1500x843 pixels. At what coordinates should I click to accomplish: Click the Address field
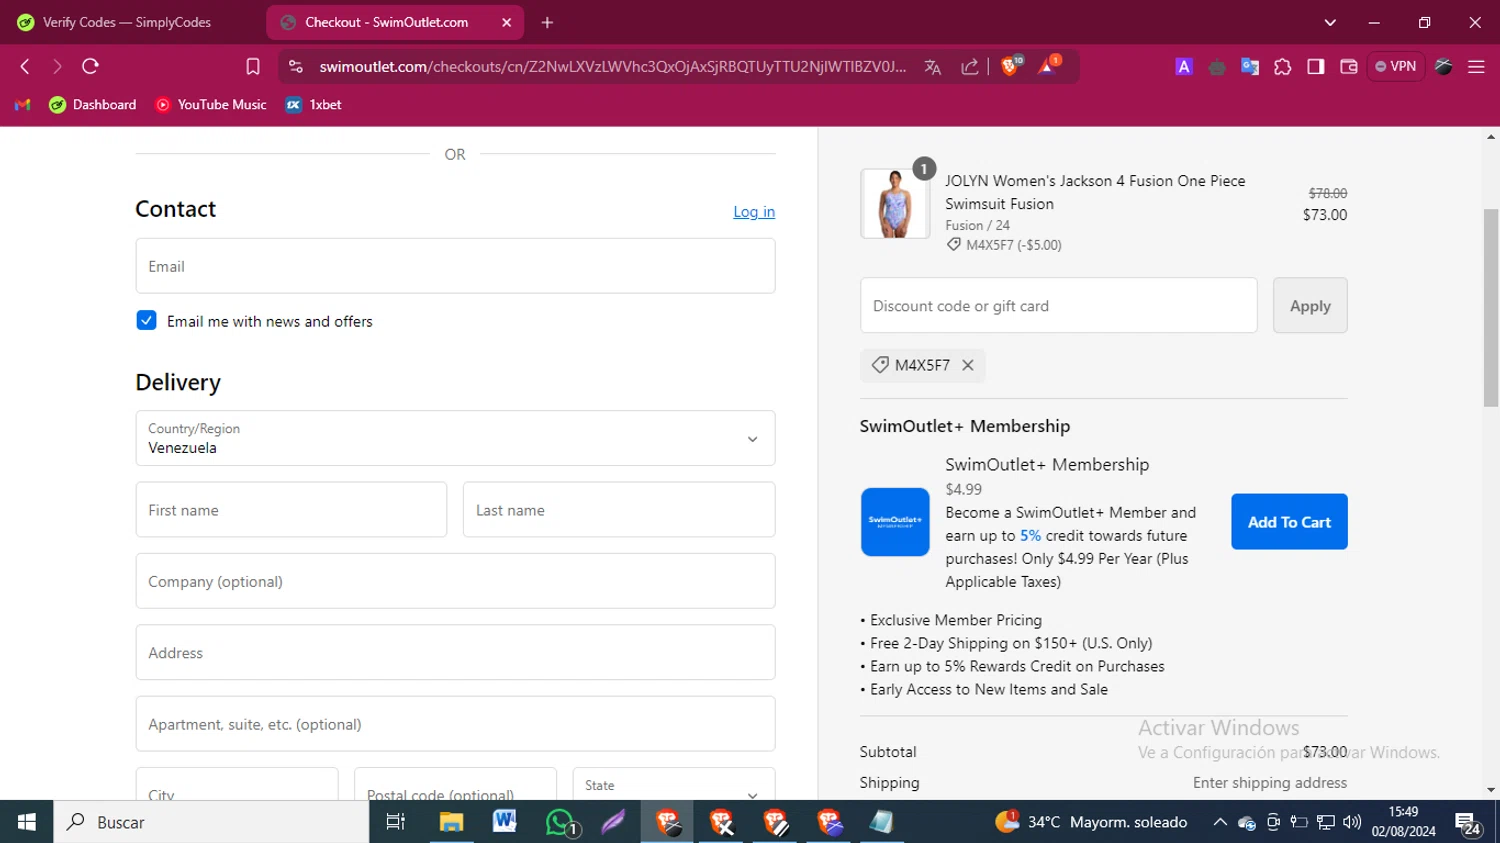[x=455, y=653]
